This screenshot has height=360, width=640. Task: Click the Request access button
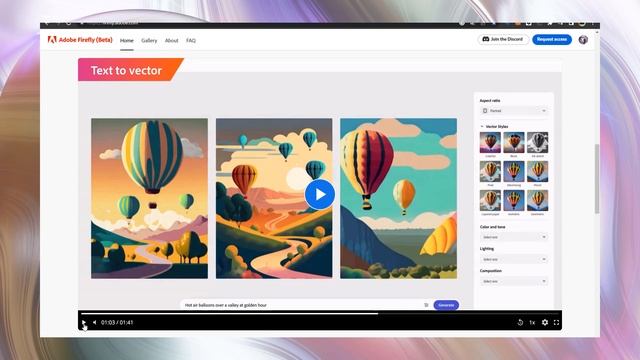(x=552, y=39)
